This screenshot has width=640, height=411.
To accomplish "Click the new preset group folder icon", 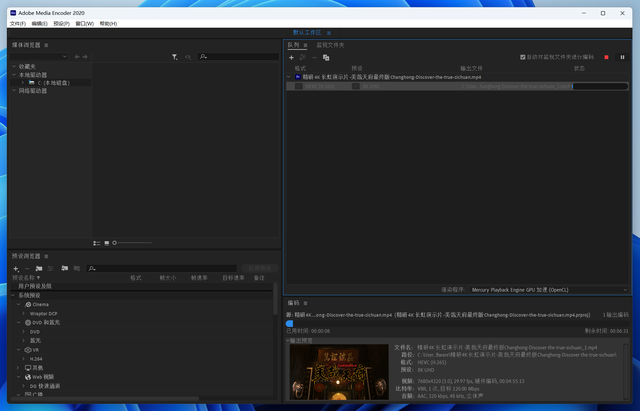I will tap(39, 269).
